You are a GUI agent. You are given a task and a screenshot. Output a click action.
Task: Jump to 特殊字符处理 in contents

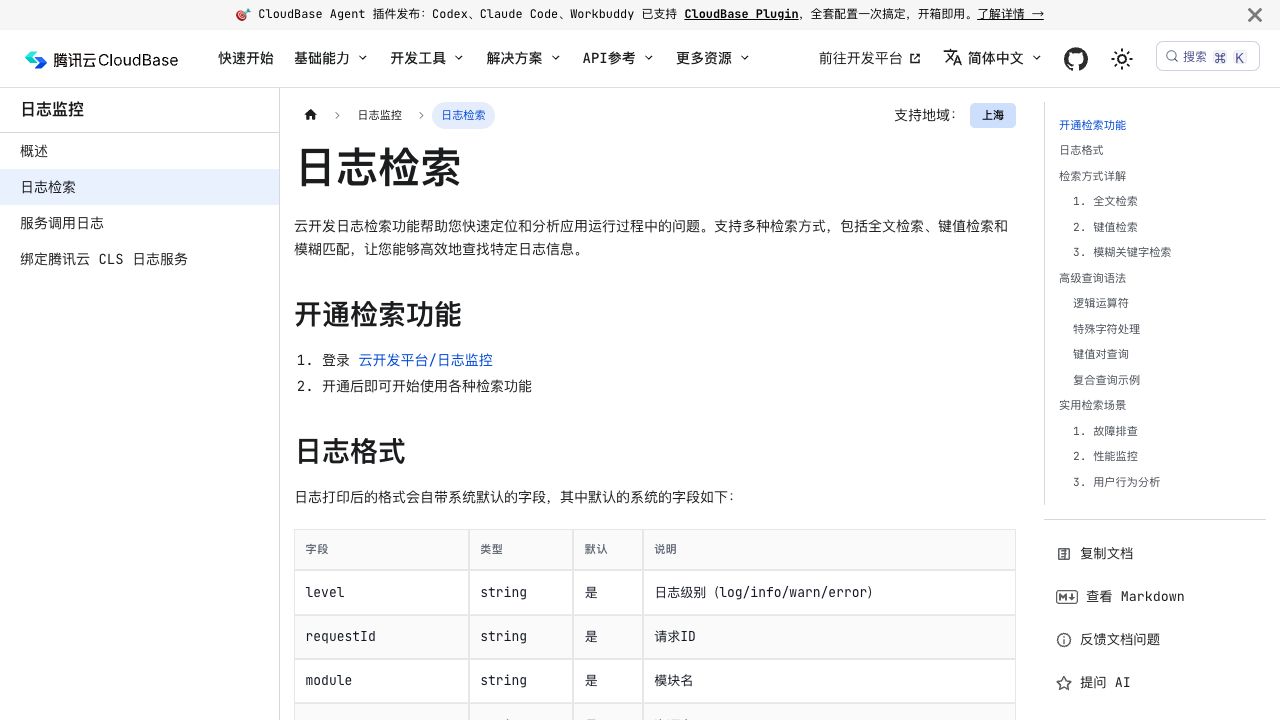(1106, 329)
